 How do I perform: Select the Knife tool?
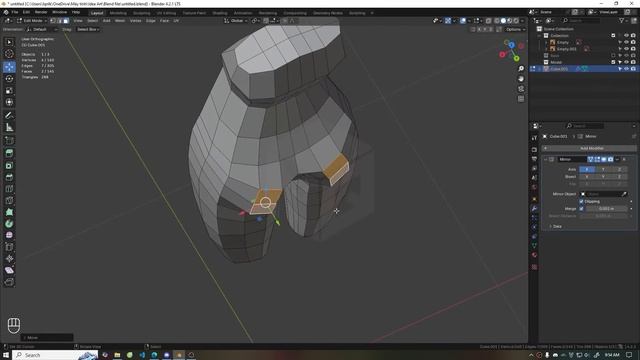pyautogui.click(x=9, y=200)
